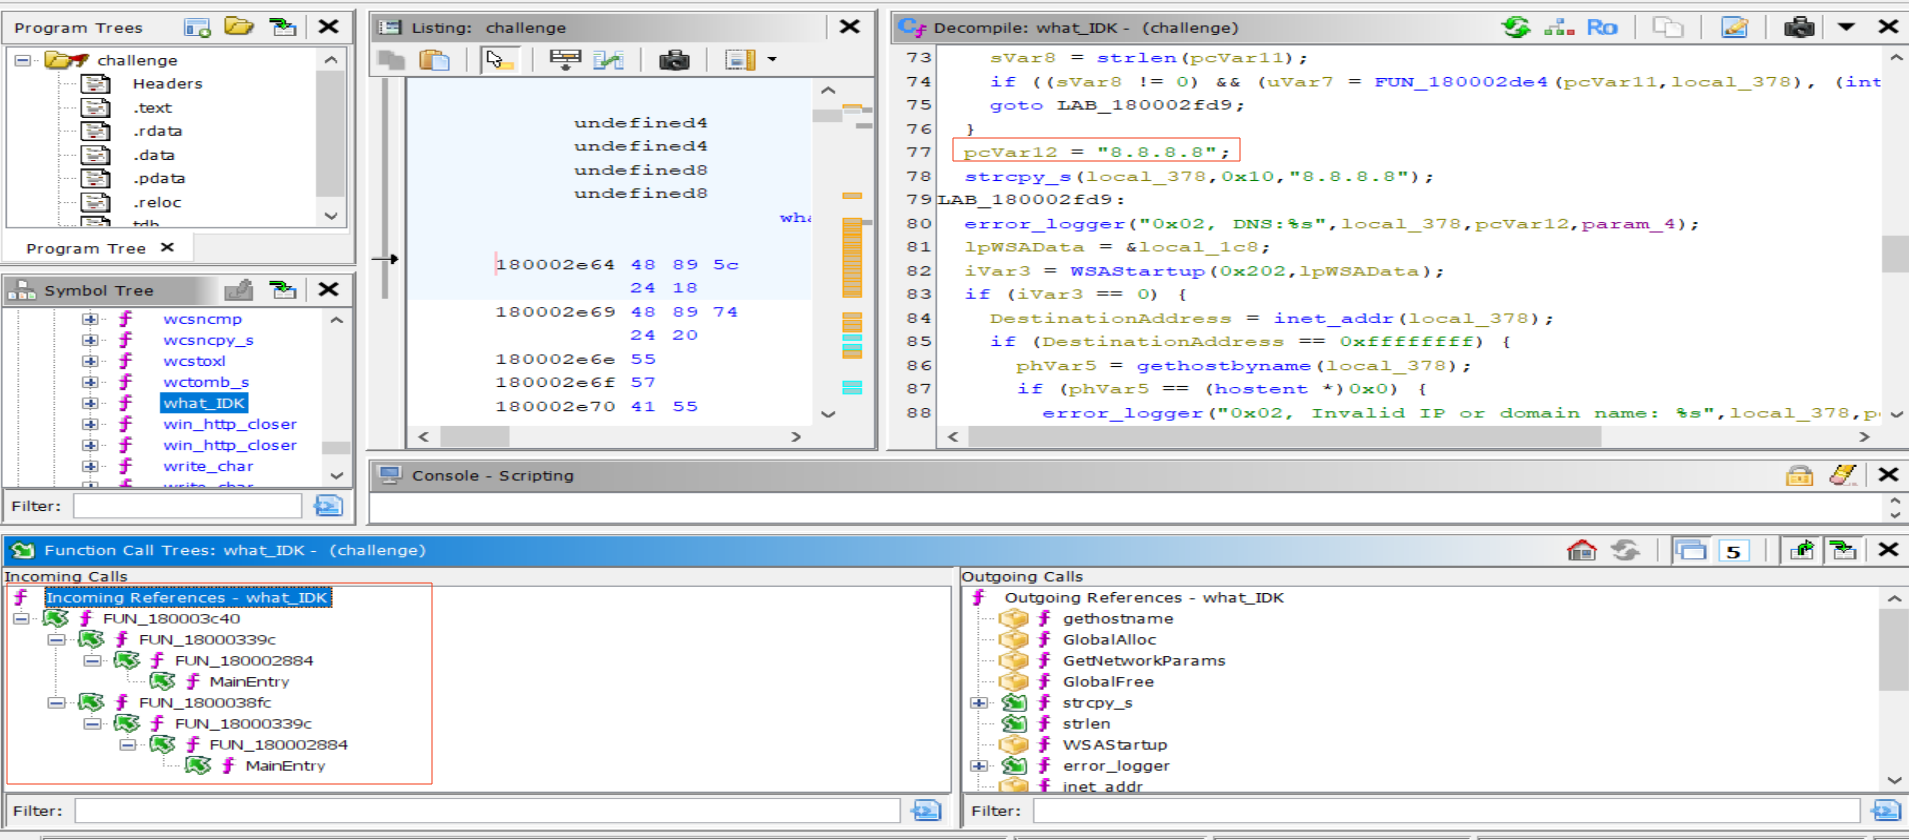Screen dimensions: 1909x840
Task: Expand error_logger in Outgoing Calls
Action: tap(979, 766)
